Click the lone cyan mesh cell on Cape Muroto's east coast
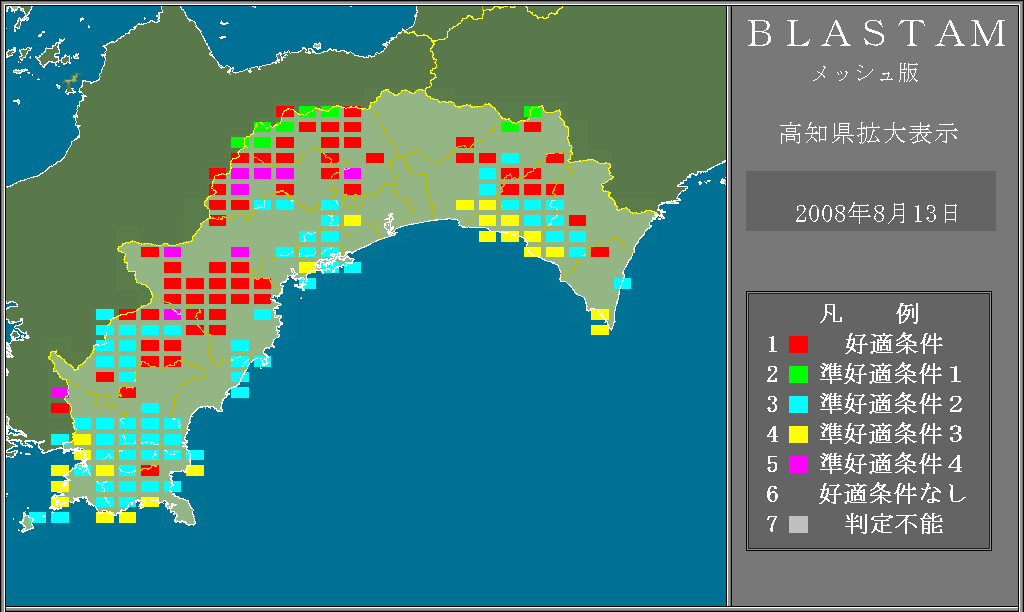The image size is (1024, 612). [622, 283]
